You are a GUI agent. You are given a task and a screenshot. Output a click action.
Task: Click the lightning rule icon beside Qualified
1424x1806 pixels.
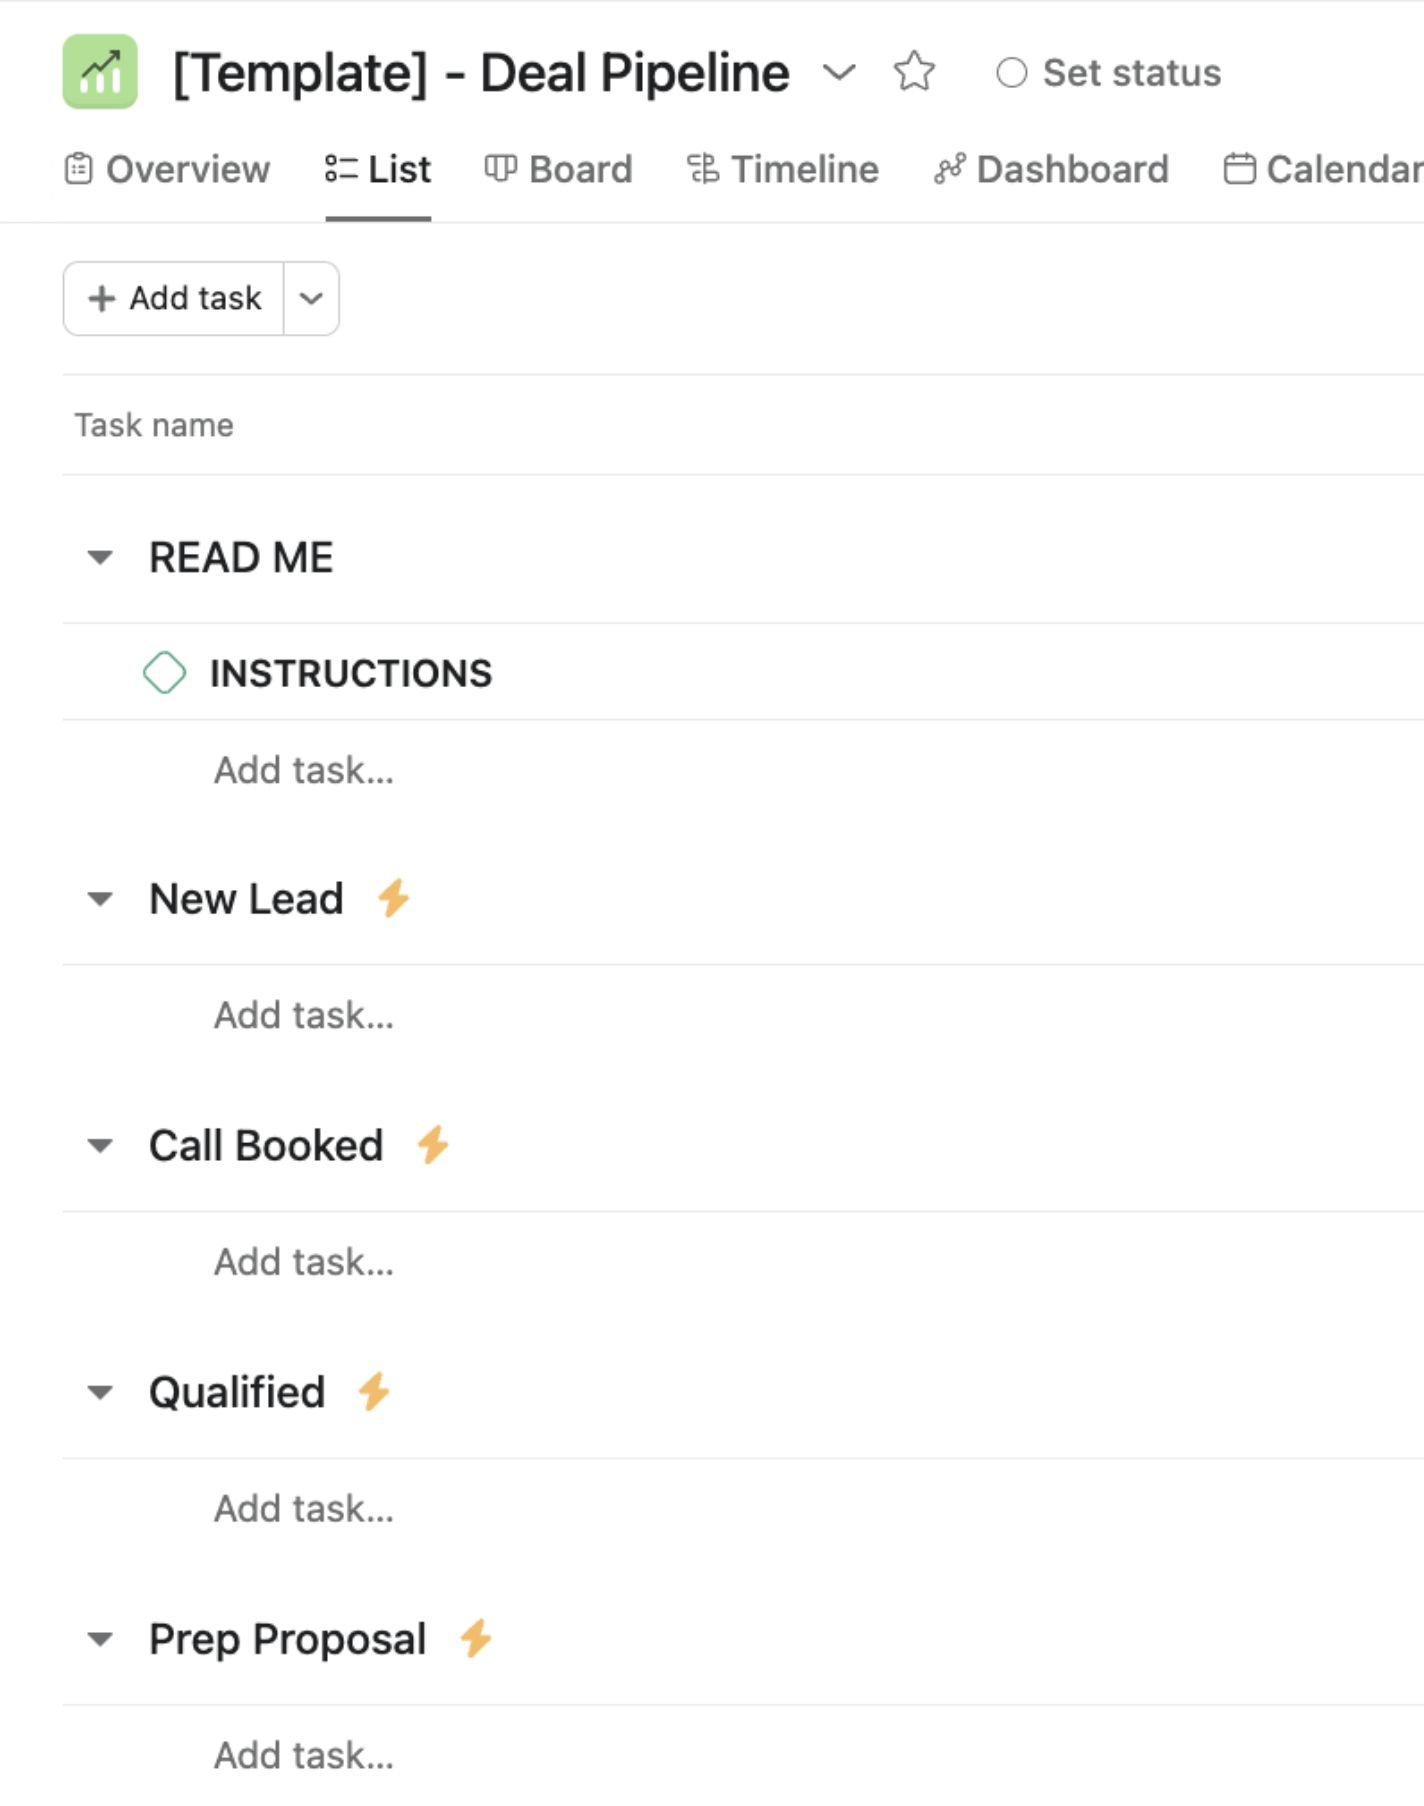click(x=374, y=1391)
